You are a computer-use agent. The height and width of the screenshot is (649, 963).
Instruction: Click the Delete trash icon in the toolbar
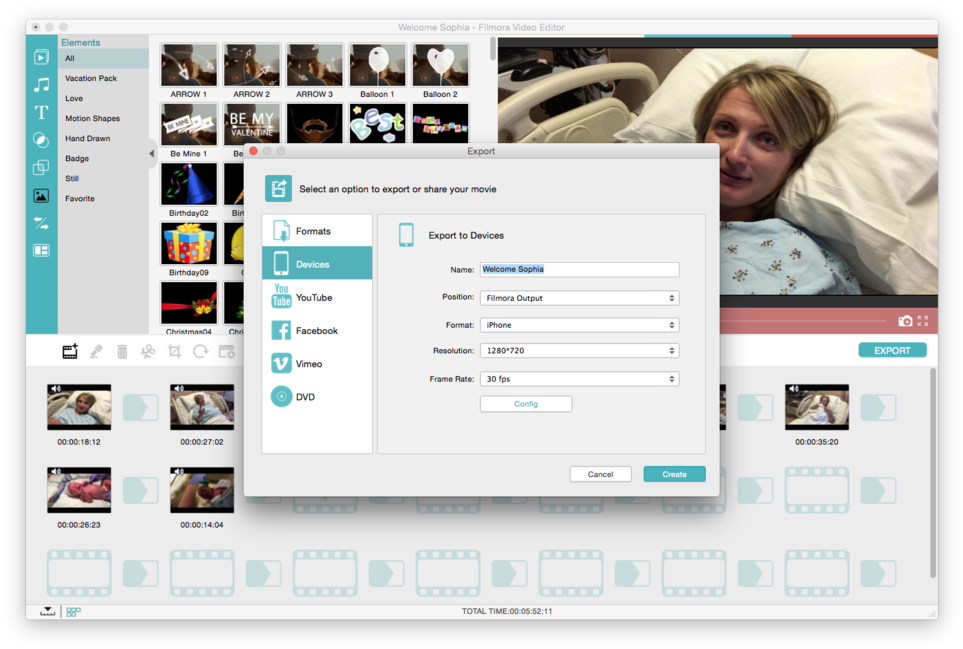pos(123,351)
